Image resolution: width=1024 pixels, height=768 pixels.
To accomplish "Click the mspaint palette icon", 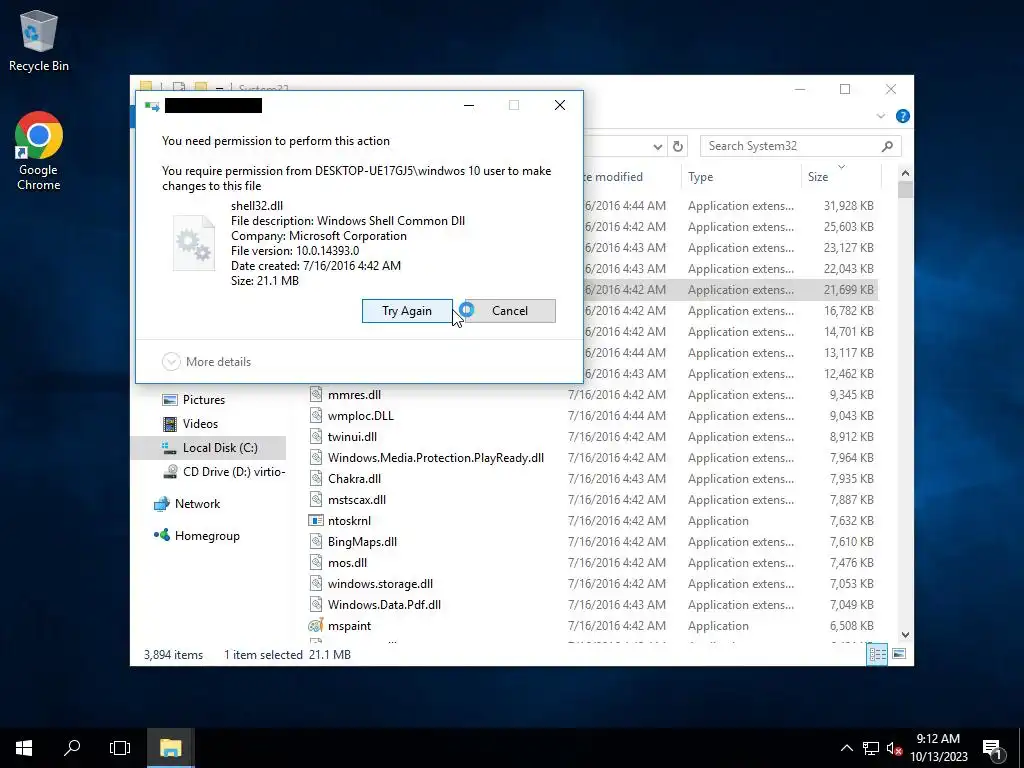I will (316, 626).
